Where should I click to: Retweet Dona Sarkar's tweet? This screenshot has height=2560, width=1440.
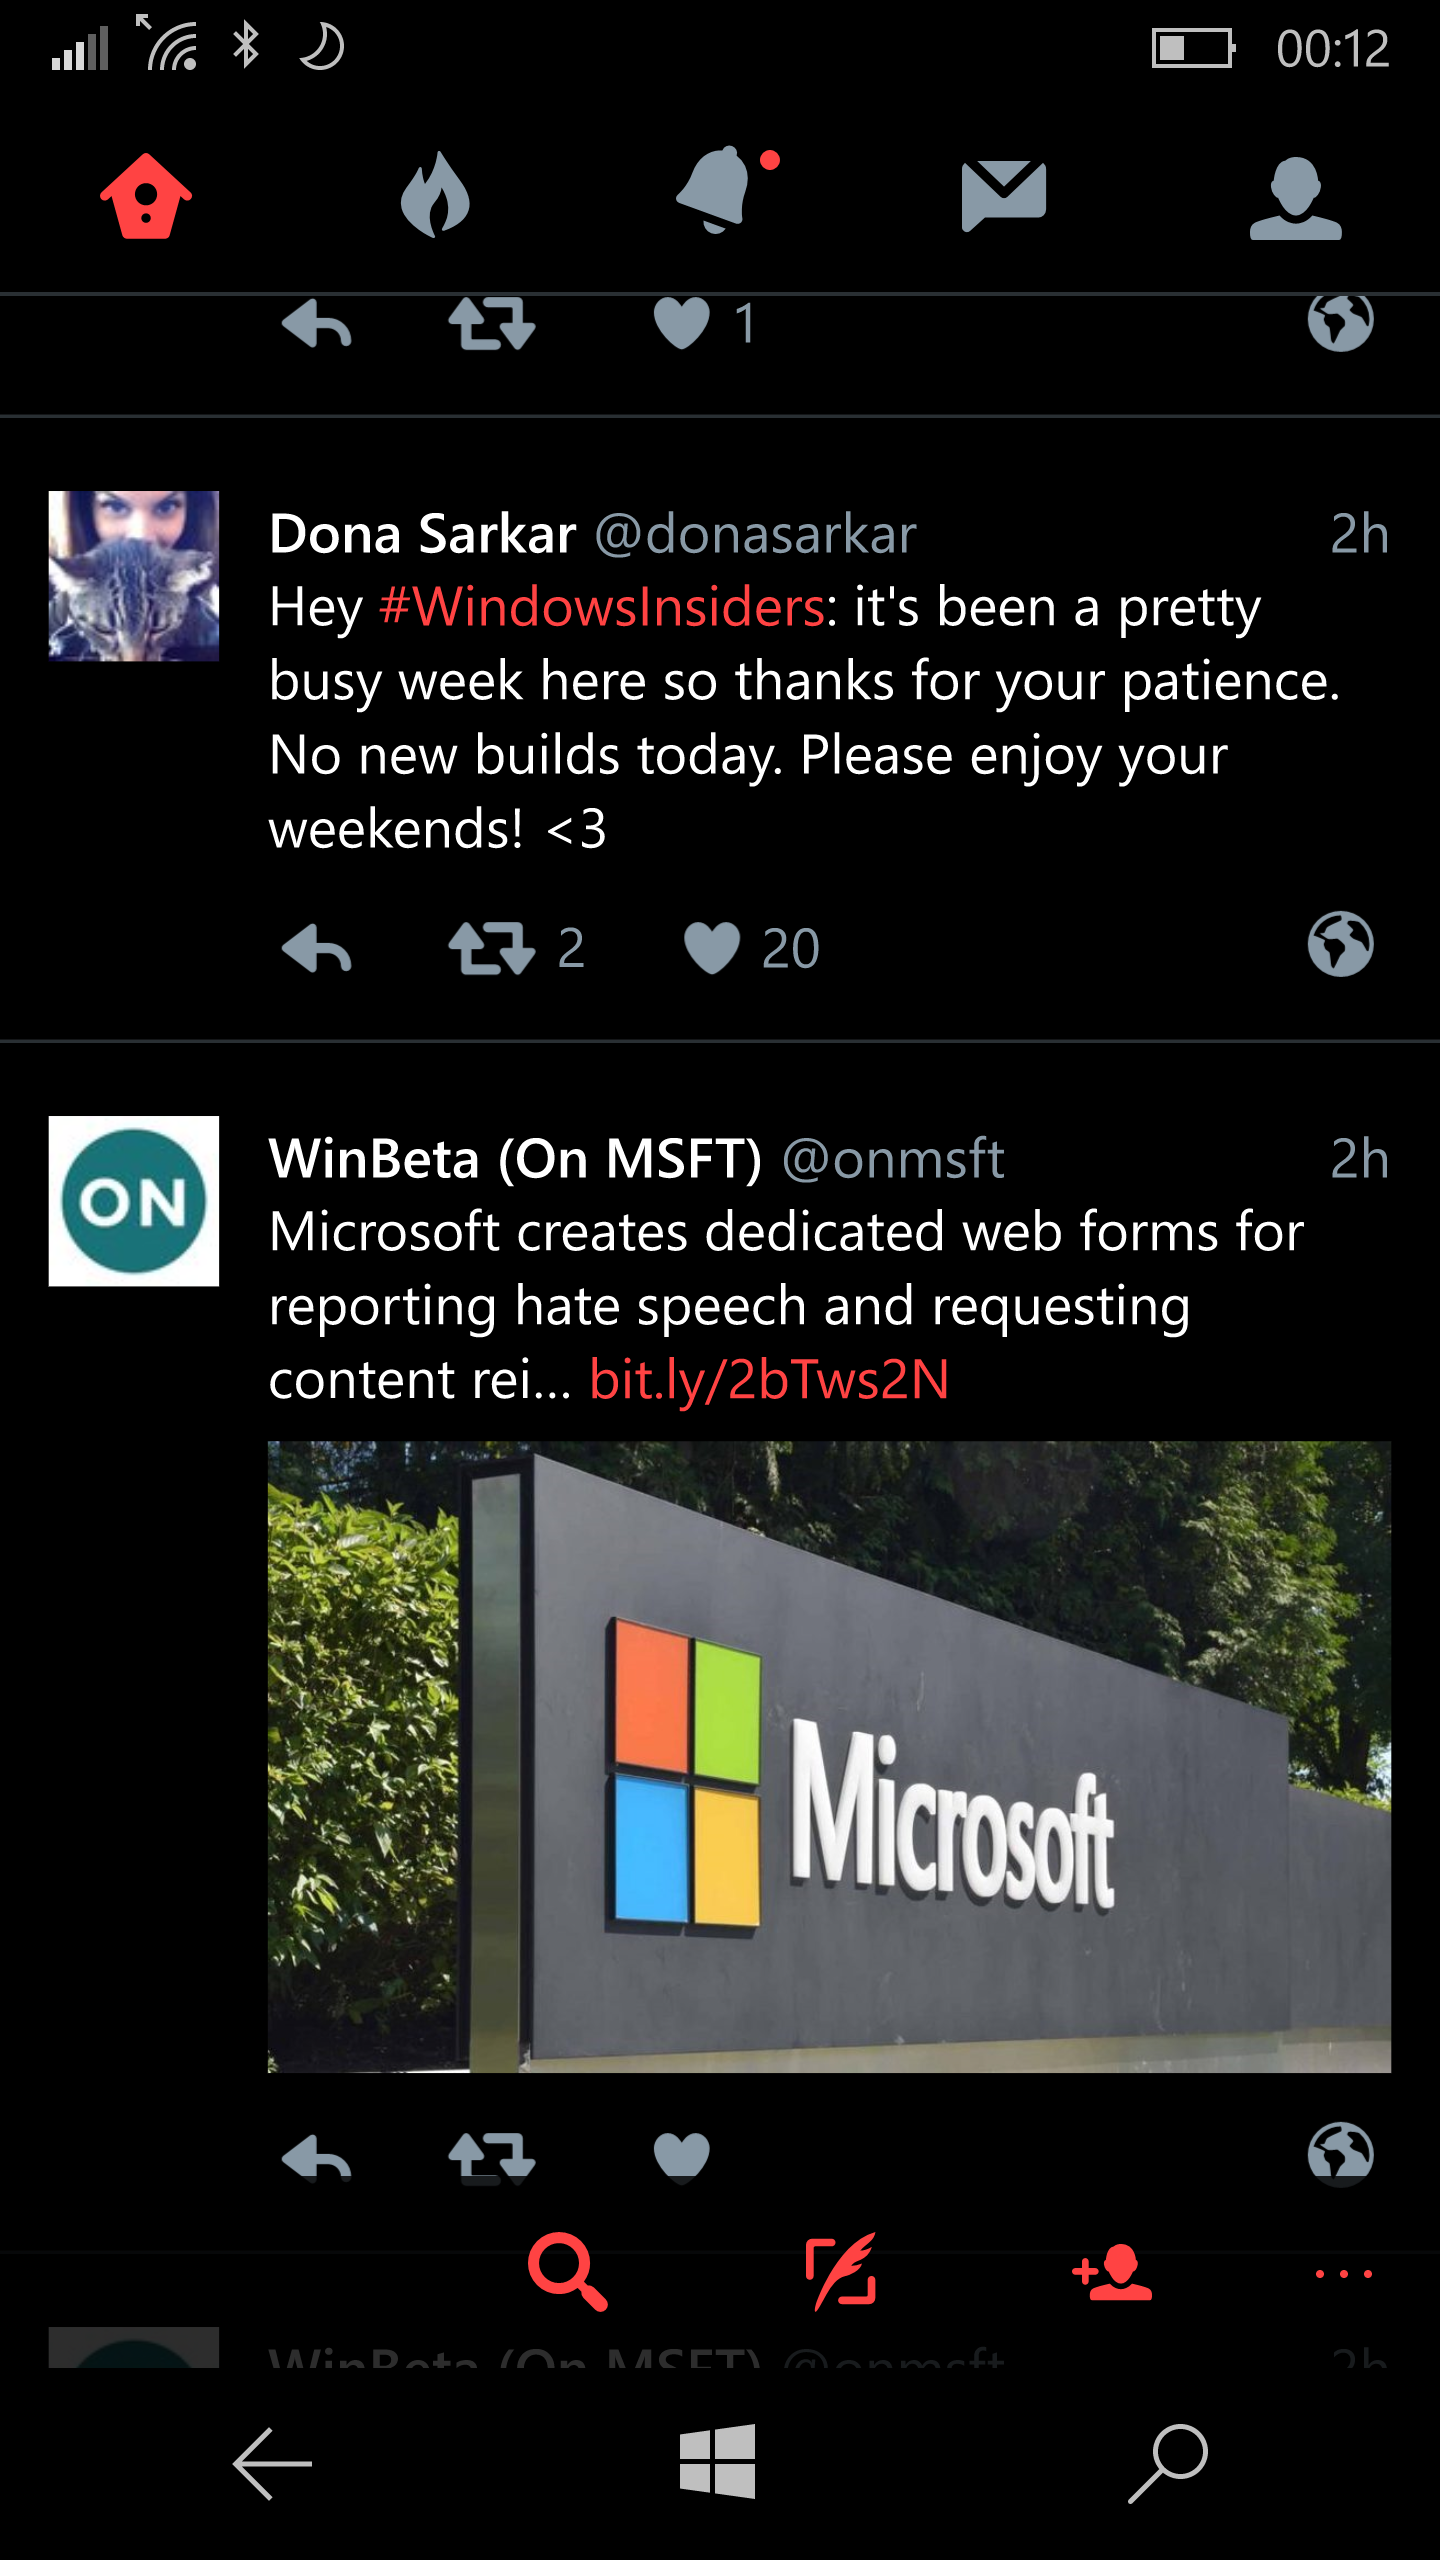pos(492,948)
